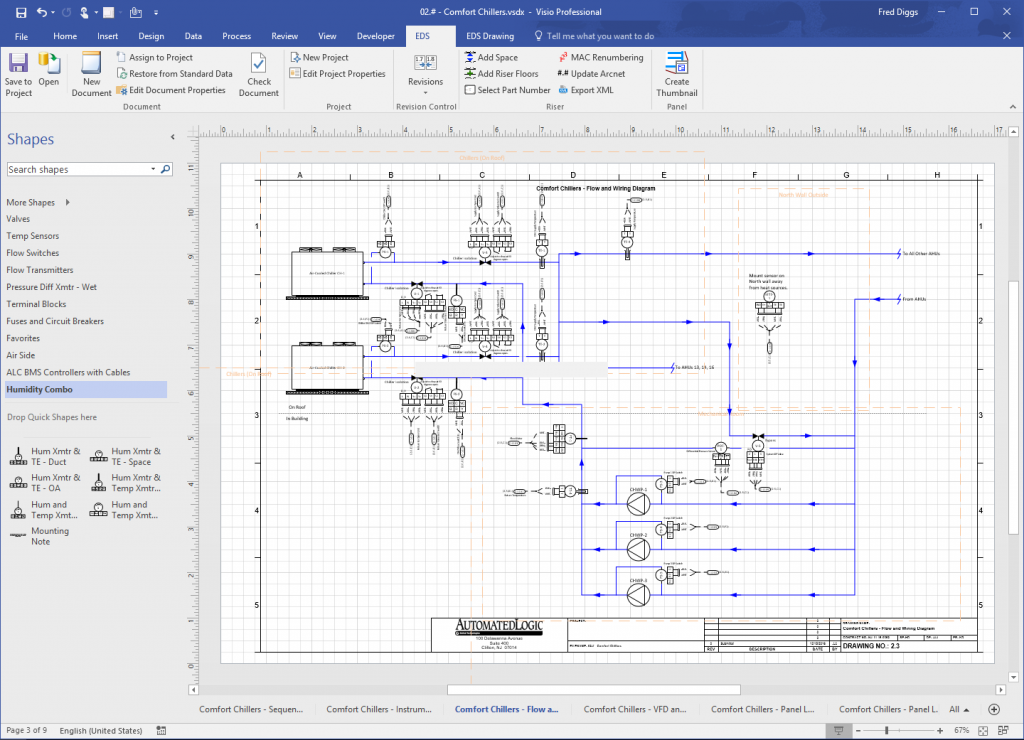Screen dimensions: 1024x740
Task: Open the Developer tab
Action: (376, 36)
